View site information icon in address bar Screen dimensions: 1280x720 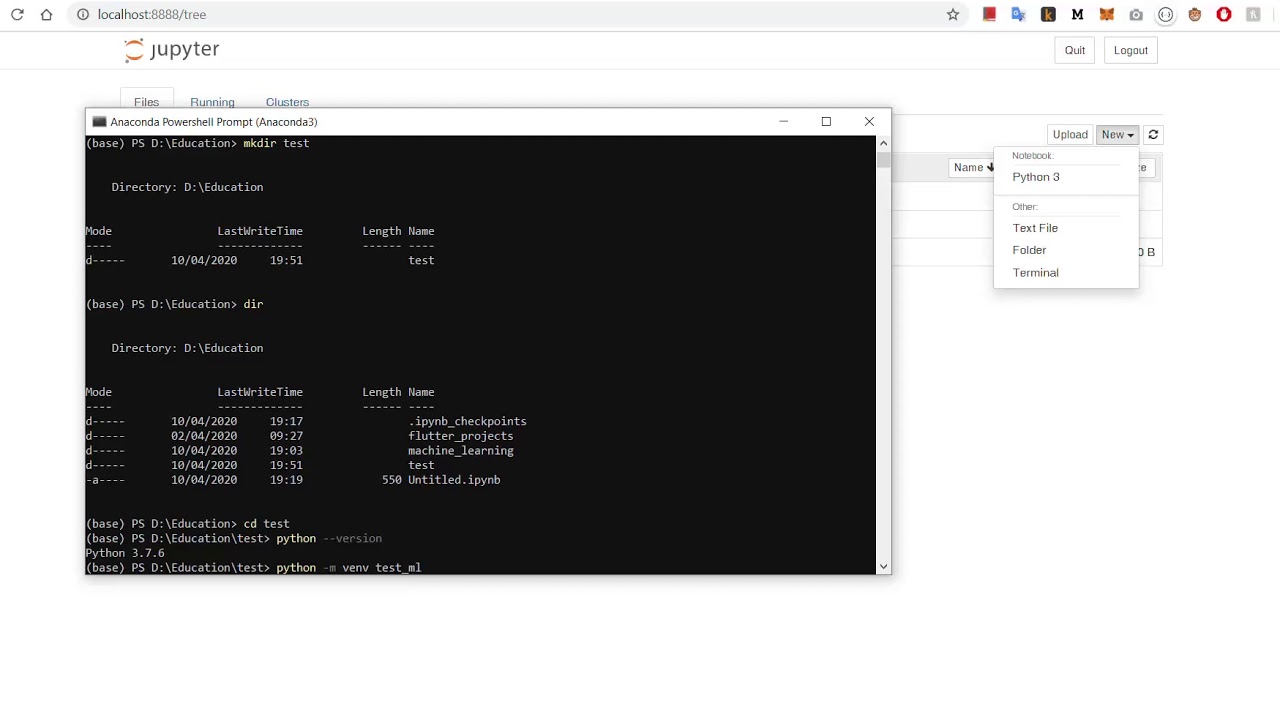[x=83, y=15]
